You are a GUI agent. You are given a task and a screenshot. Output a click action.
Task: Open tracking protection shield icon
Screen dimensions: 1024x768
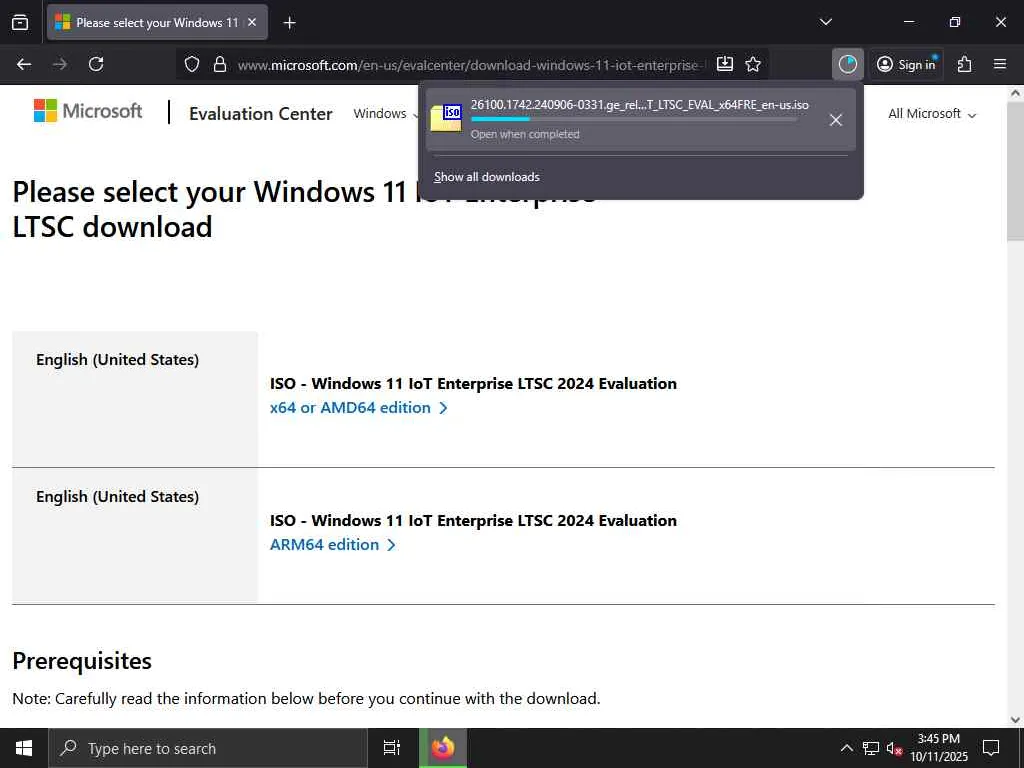(x=191, y=64)
